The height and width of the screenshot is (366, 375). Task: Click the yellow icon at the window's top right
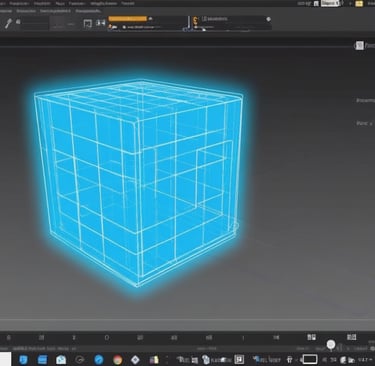359,4
